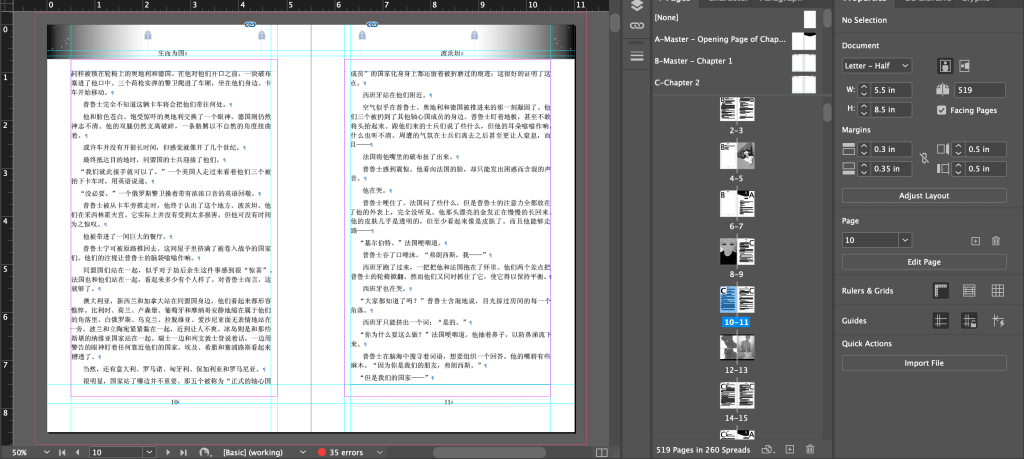The height and width of the screenshot is (459, 1024).
Task: Select landscape orientation icon
Action: [965, 66]
